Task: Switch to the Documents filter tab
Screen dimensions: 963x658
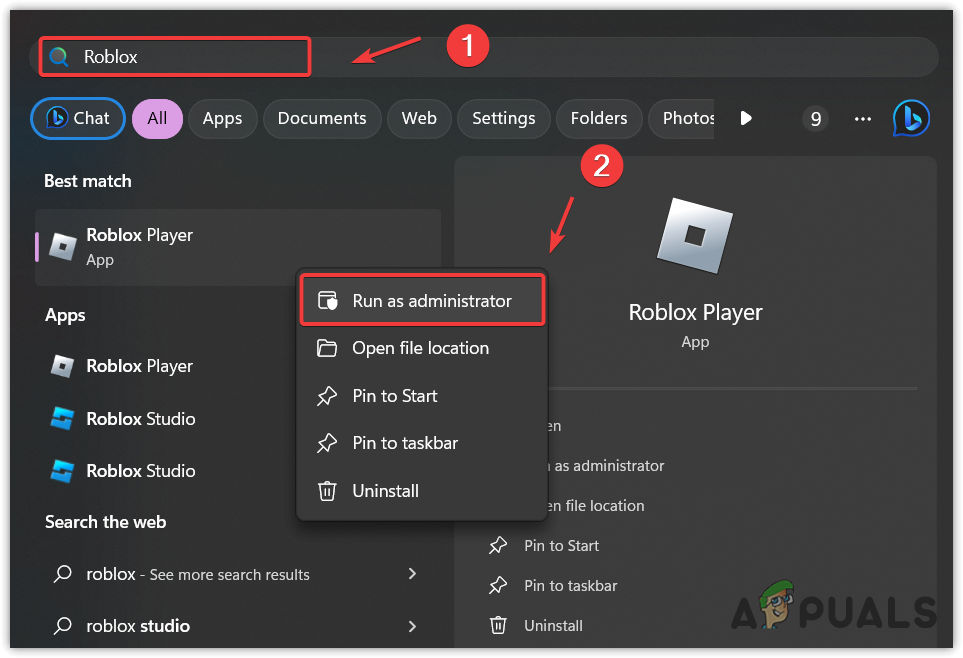Action: click(x=322, y=118)
